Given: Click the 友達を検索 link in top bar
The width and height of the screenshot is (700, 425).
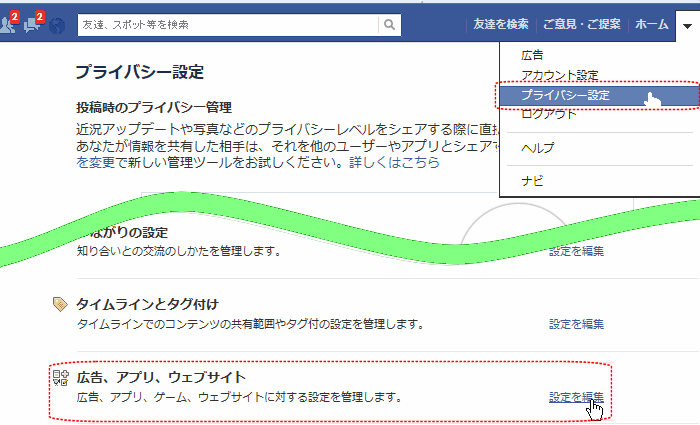Looking at the screenshot, I should coord(501,24).
